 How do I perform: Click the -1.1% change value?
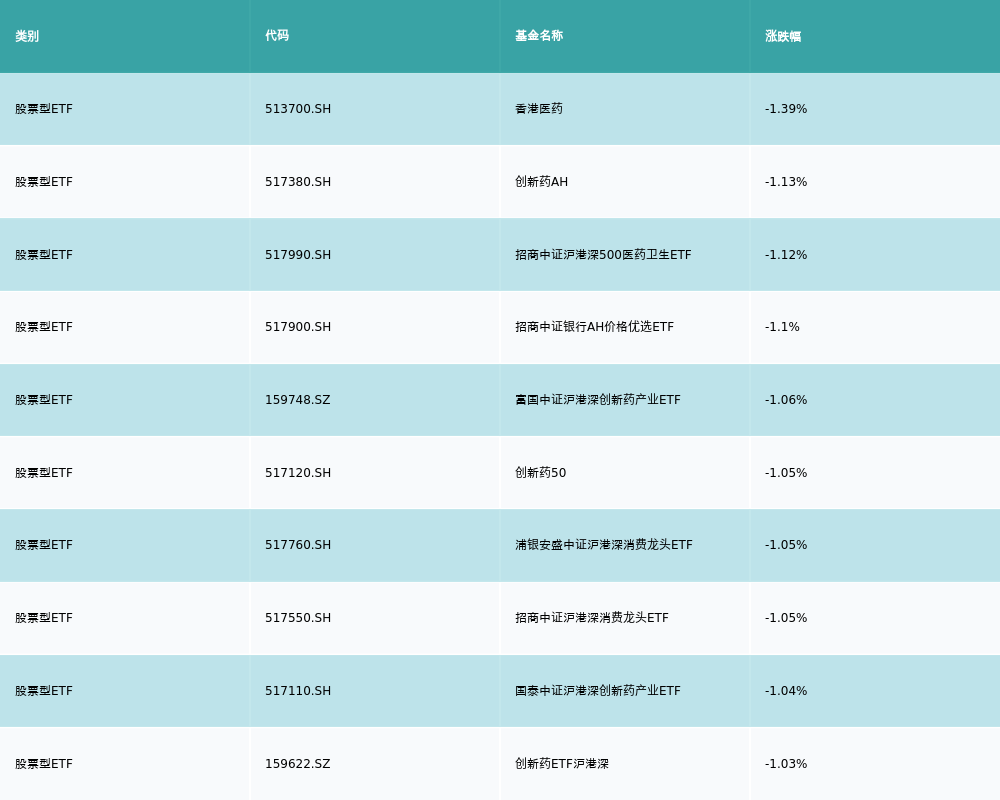782,327
